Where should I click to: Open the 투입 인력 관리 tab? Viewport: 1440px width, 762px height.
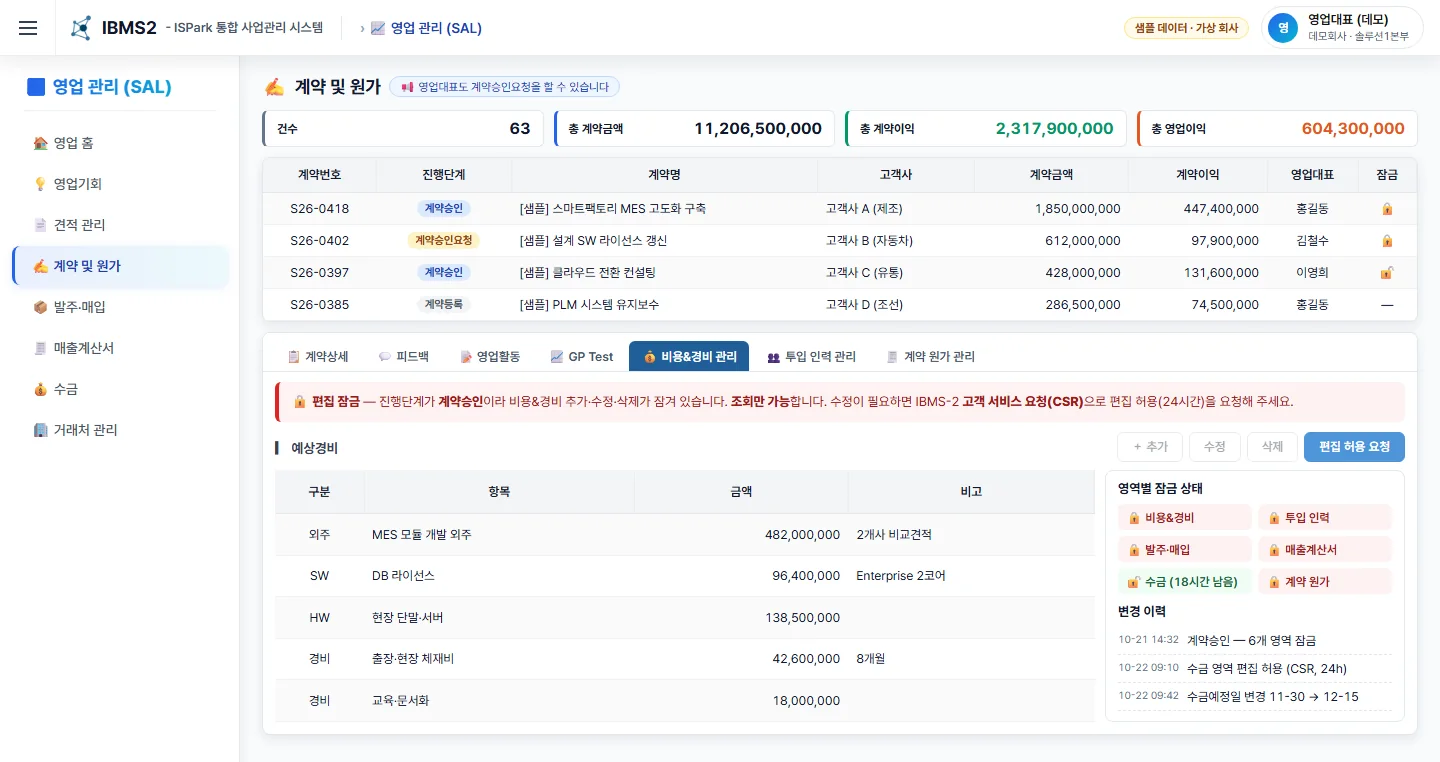[812, 356]
